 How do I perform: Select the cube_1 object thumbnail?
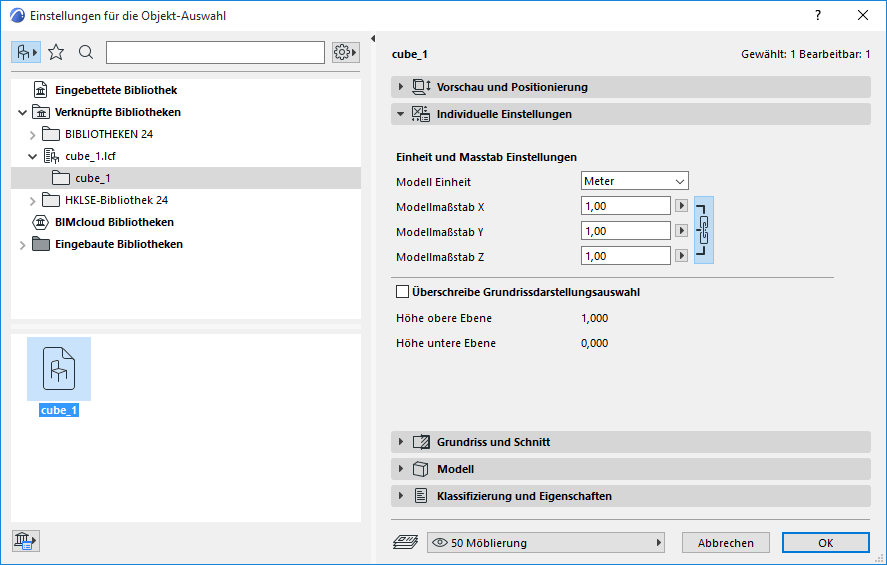click(59, 369)
